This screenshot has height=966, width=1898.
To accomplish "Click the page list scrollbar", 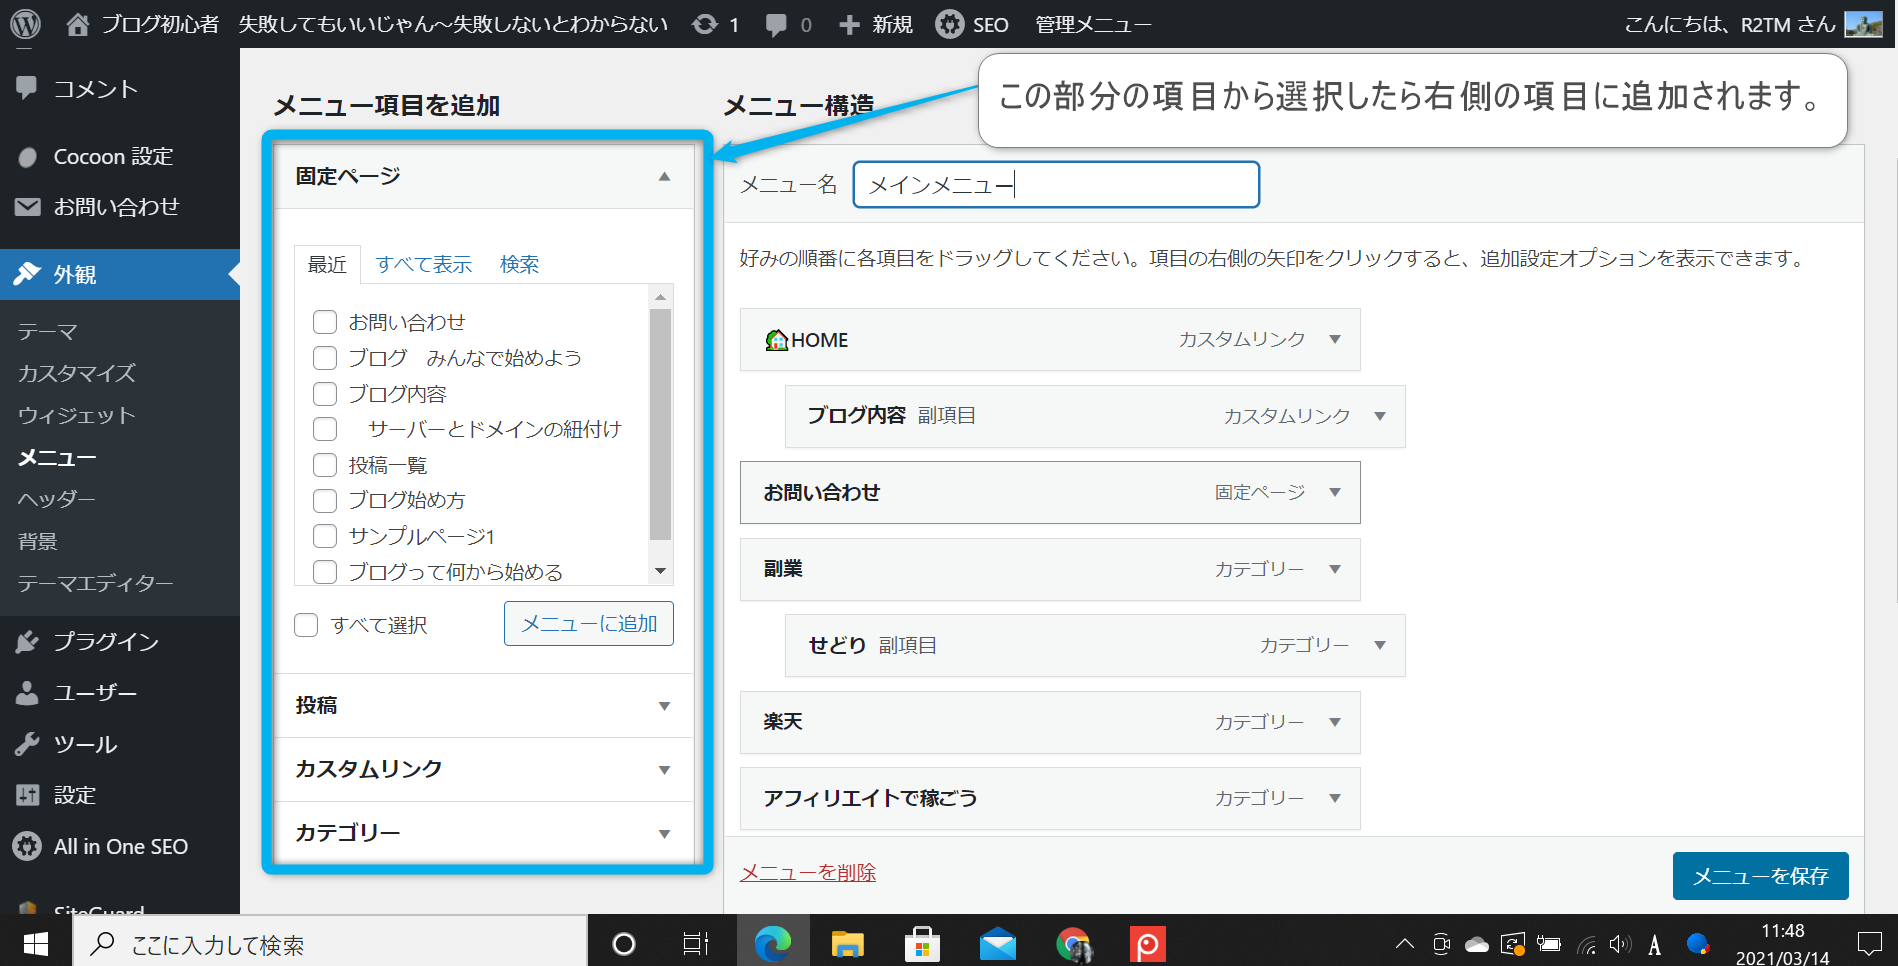I will pyautogui.click(x=660, y=424).
